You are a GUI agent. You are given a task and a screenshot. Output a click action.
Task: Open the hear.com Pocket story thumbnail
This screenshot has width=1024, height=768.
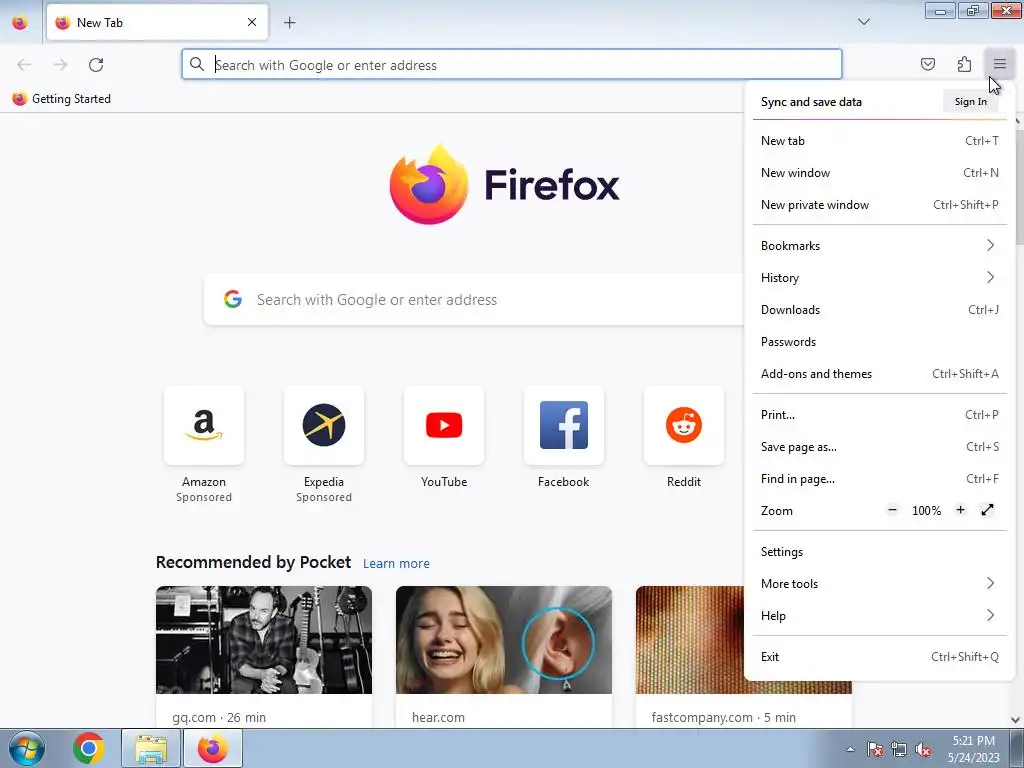pos(504,640)
